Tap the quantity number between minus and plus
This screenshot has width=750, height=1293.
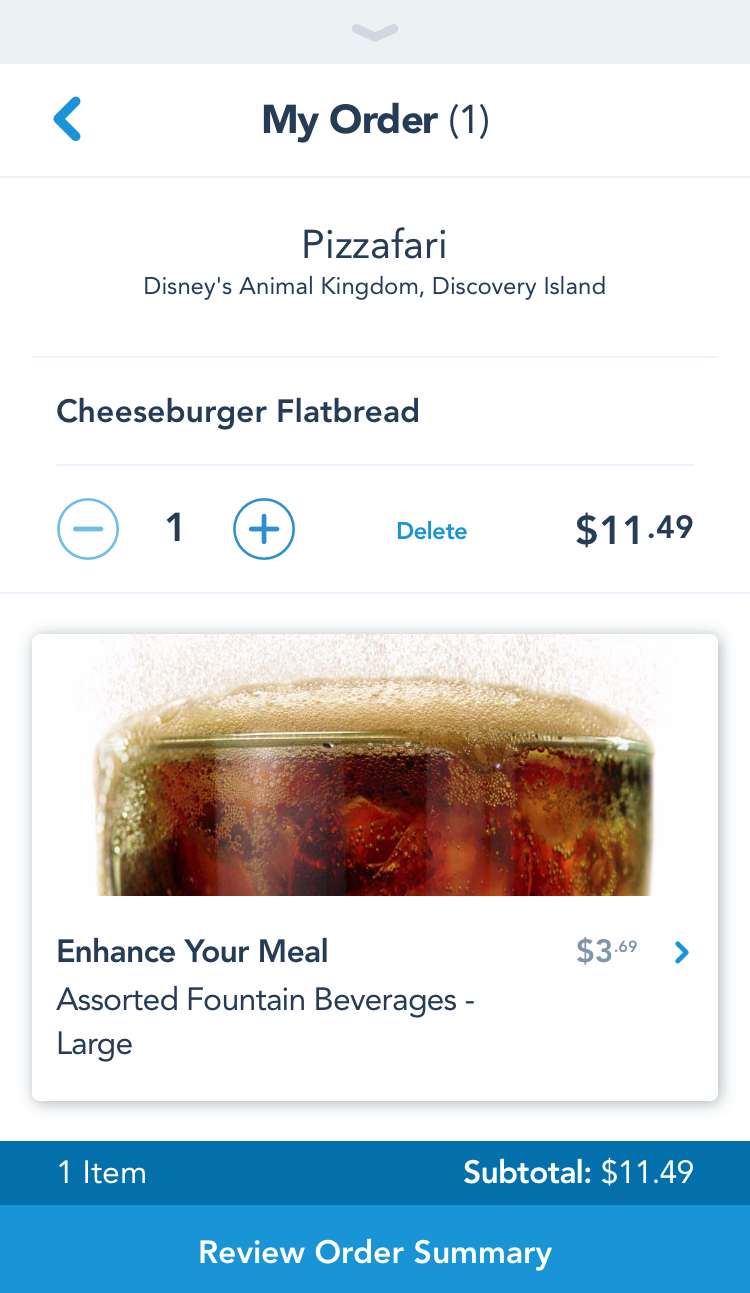coord(175,528)
